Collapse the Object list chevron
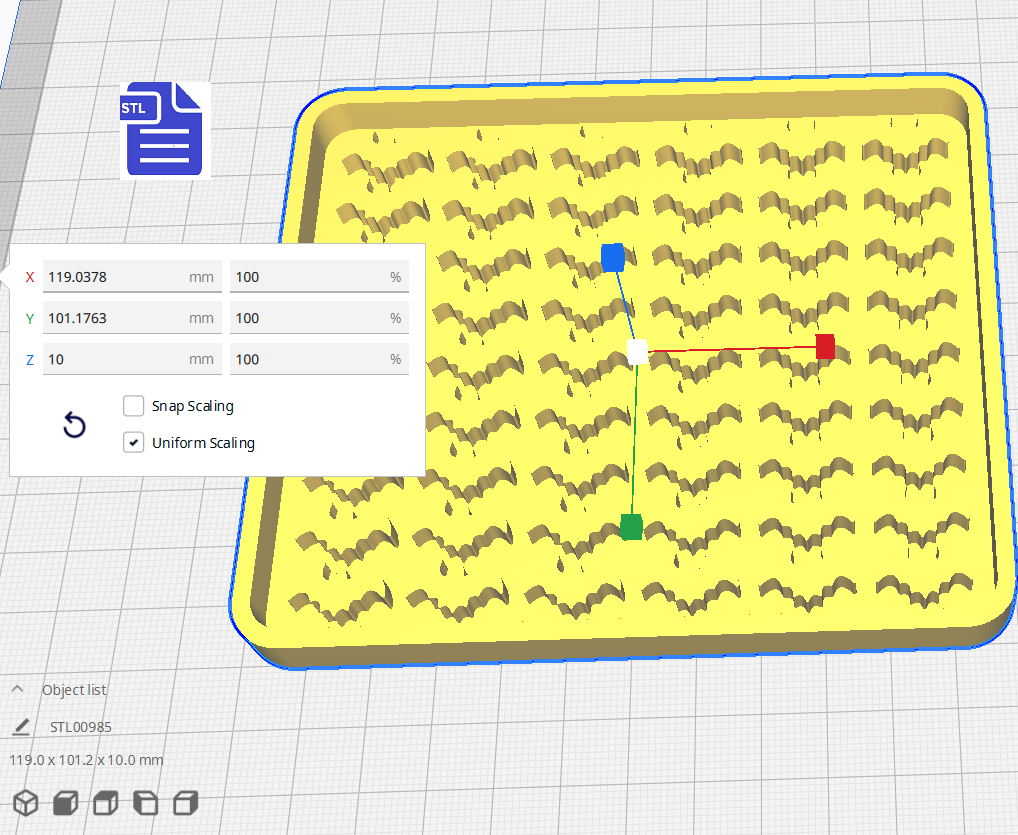 (18, 689)
